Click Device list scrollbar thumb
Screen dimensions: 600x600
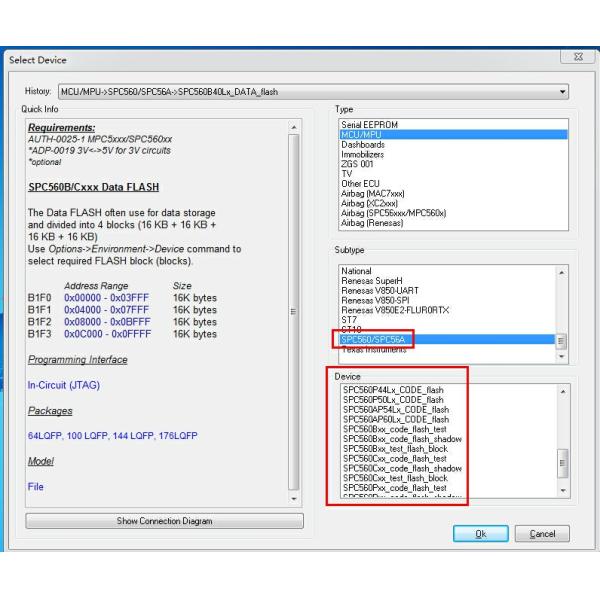pyautogui.click(x=562, y=463)
